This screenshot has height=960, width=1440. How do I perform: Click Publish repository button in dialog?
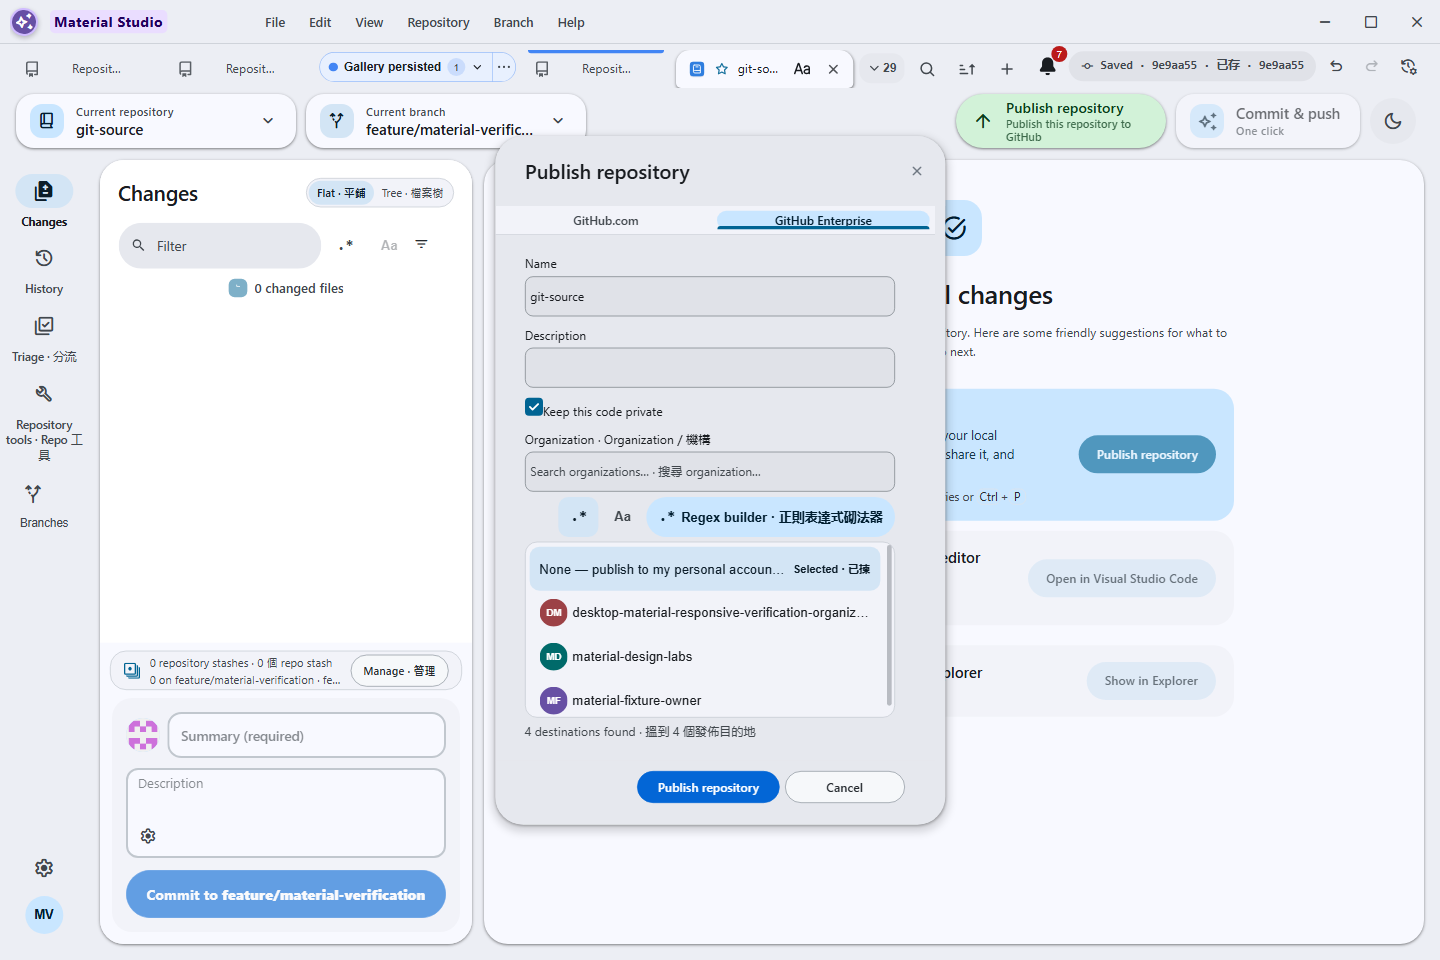point(708,787)
